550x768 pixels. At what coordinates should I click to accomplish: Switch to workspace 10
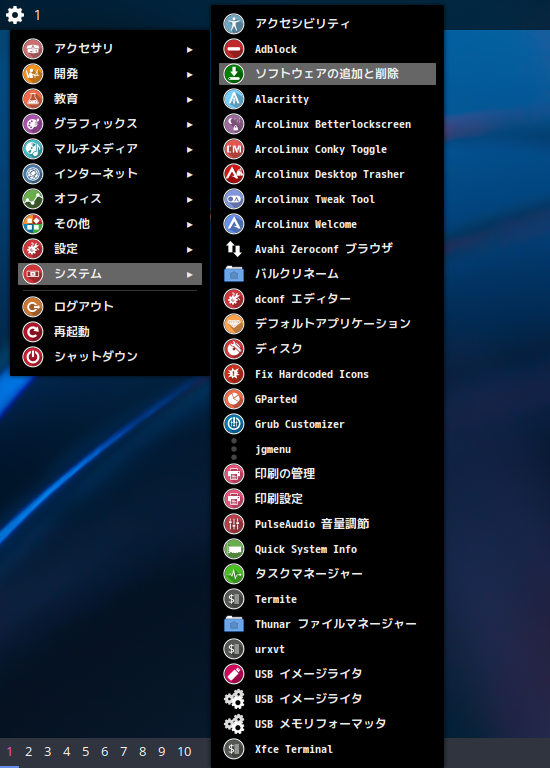[x=184, y=751]
